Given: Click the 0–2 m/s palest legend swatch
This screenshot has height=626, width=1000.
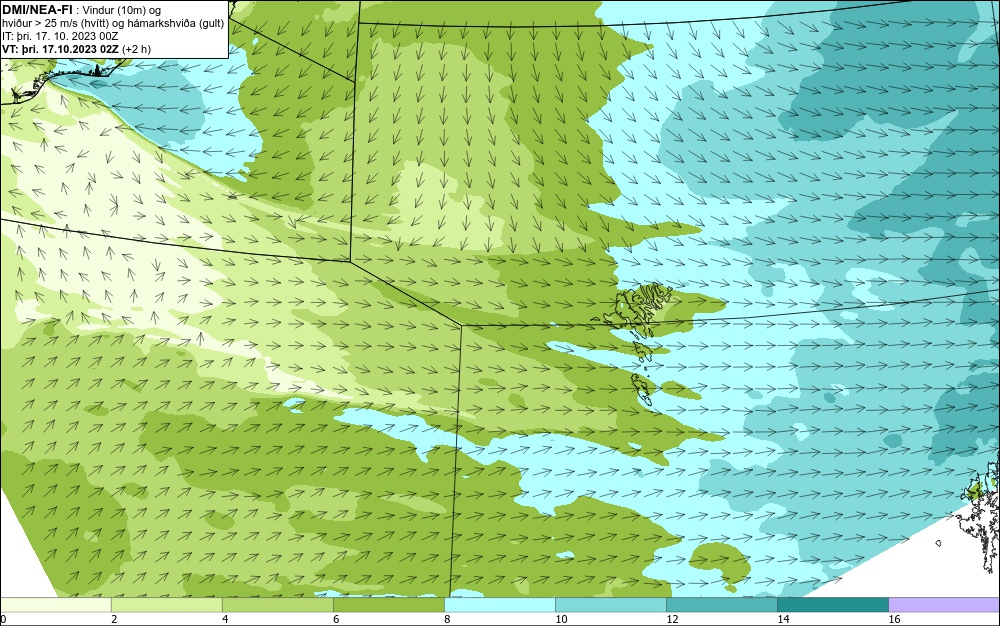Looking at the screenshot, I should [x=55, y=604].
